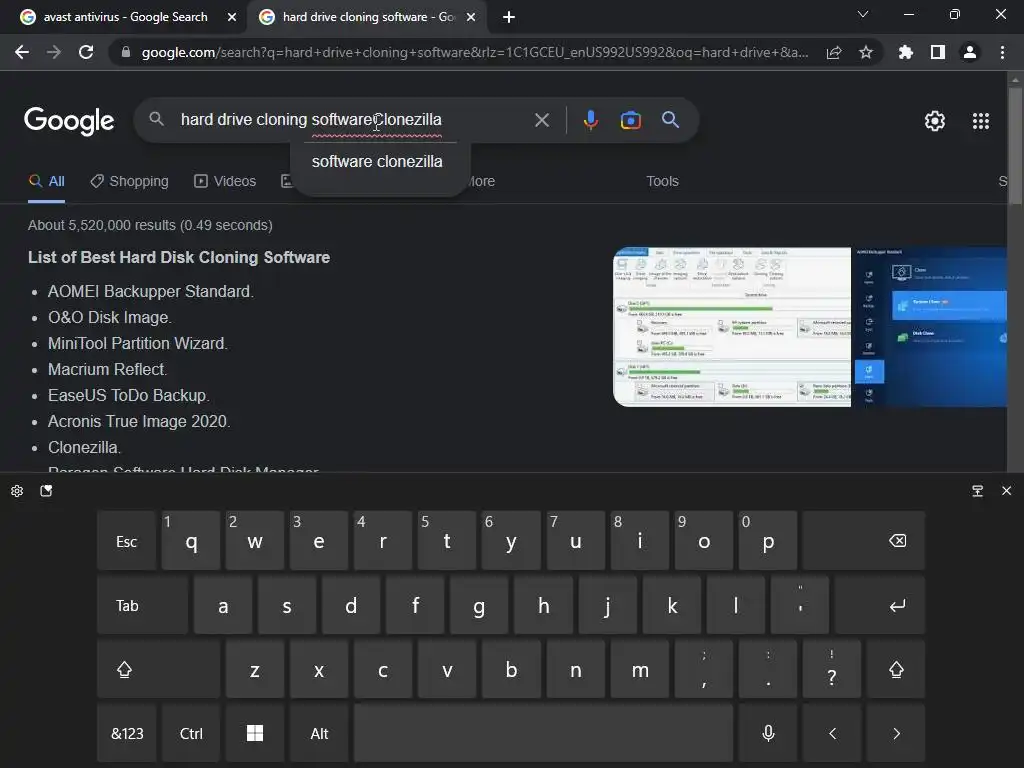Click the share page icon in address bar
This screenshot has height=768, width=1024.
coord(834,52)
